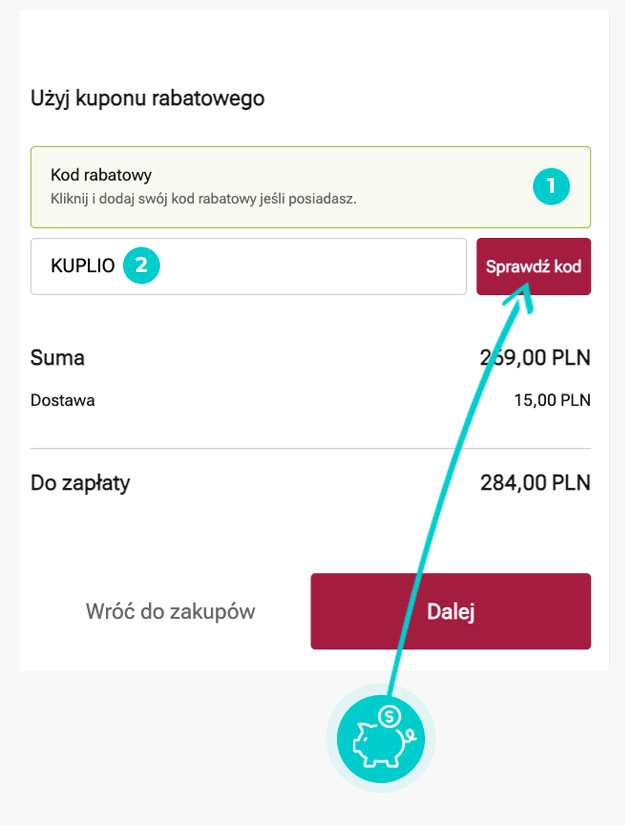625x825 pixels.
Task: Select the Użyj kuponu rabatowego heading
Action: tap(147, 99)
